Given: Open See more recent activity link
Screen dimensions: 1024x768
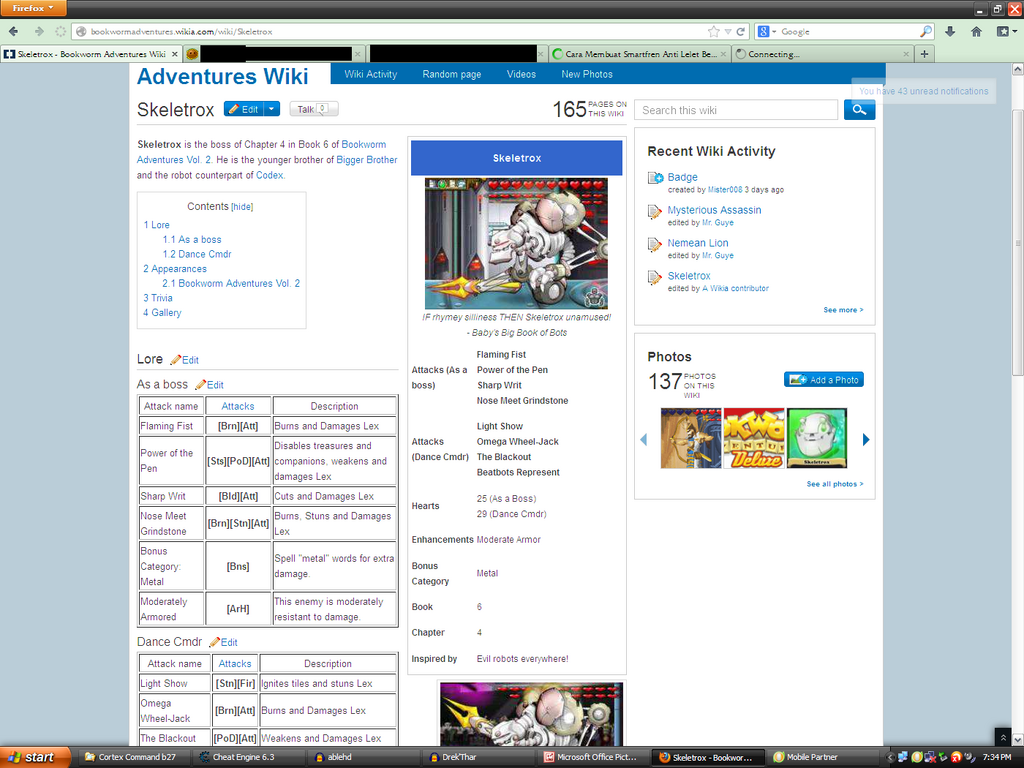Looking at the screenshot, I should [843, 310].
